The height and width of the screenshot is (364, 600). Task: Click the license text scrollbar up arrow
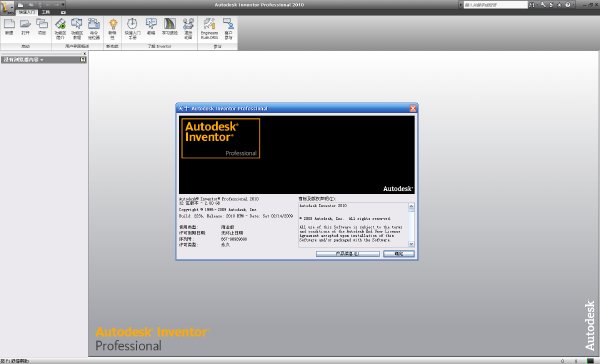pyautogui.click(x=411, y=207)
